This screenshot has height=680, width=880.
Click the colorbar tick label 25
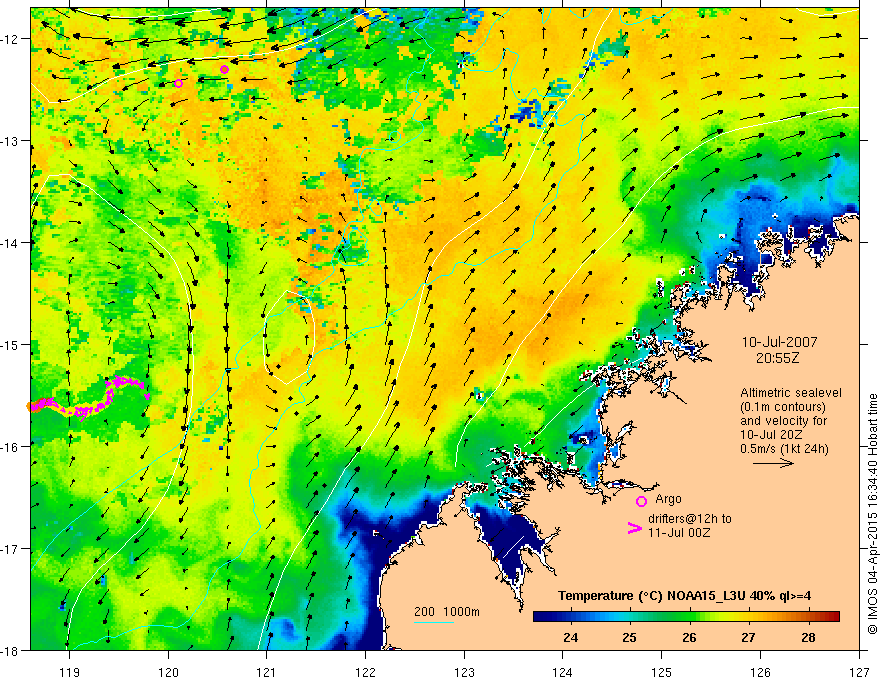coord(630,637)
